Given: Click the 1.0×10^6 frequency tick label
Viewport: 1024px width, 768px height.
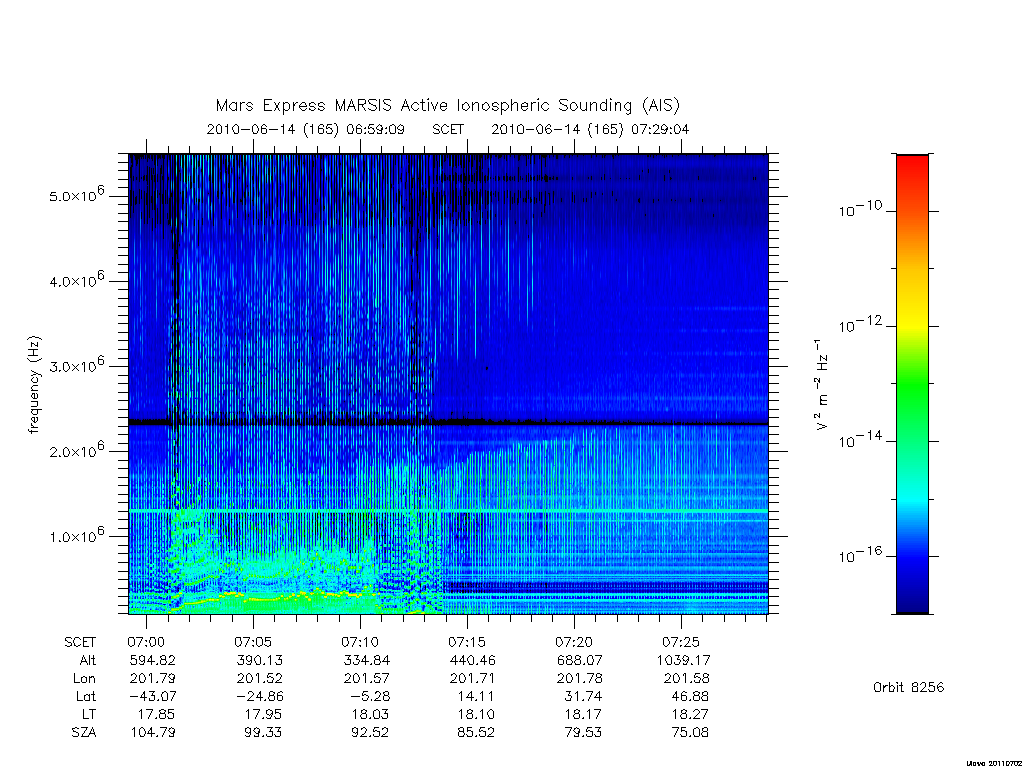Looking at the screenshot, I should [x=76, y=536].
